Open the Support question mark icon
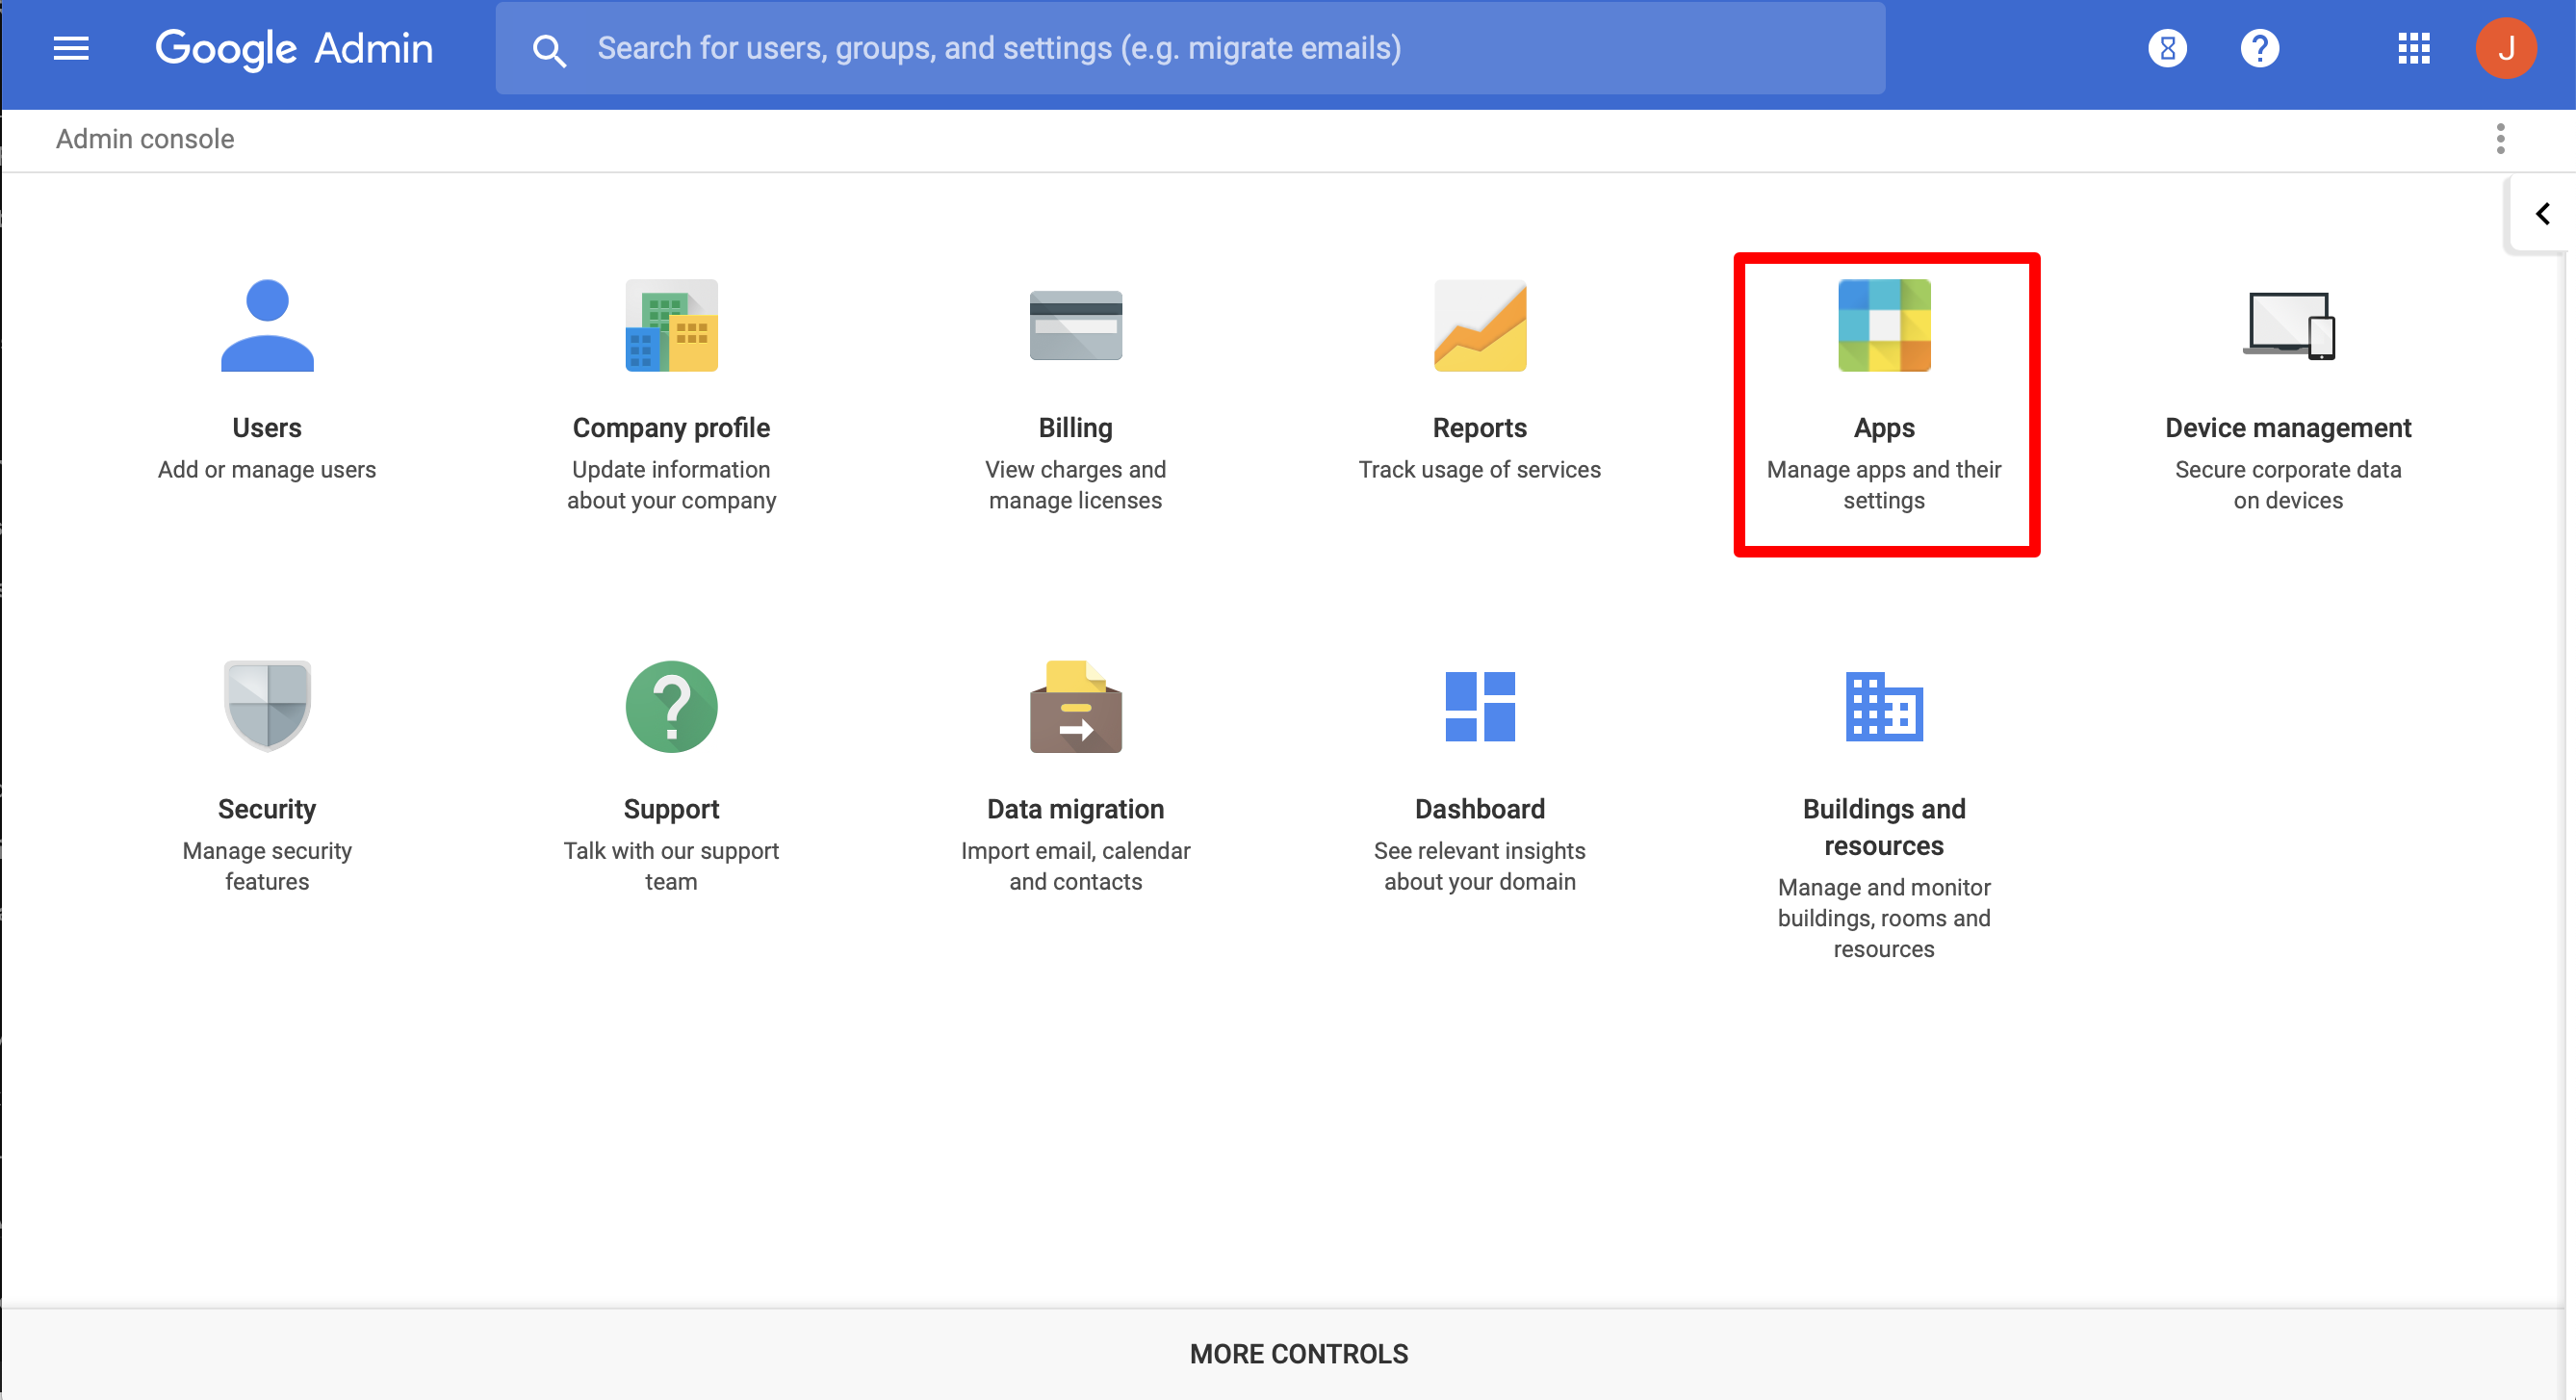This screenshot has height=1400, width=2576. click(x=671, y=706)
